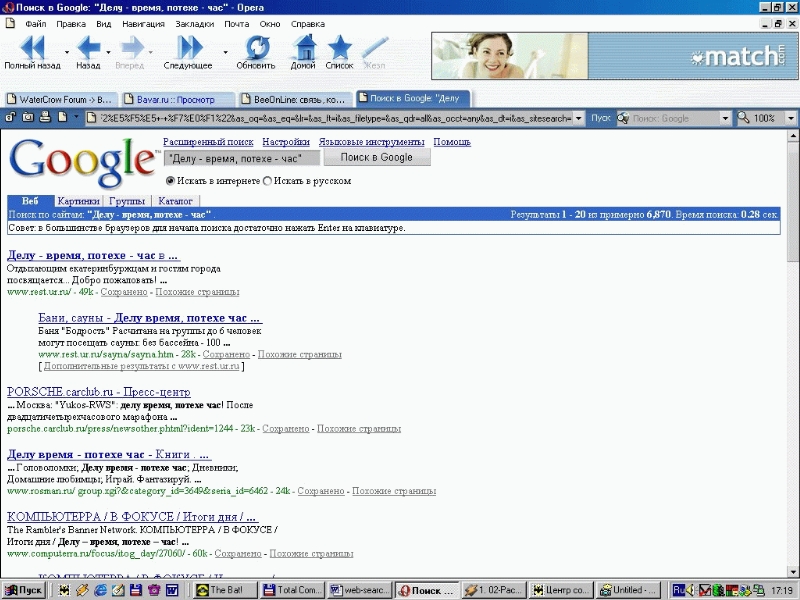
Task: Open the 100% zoom level dropdown
Action: tap(791, 118)
